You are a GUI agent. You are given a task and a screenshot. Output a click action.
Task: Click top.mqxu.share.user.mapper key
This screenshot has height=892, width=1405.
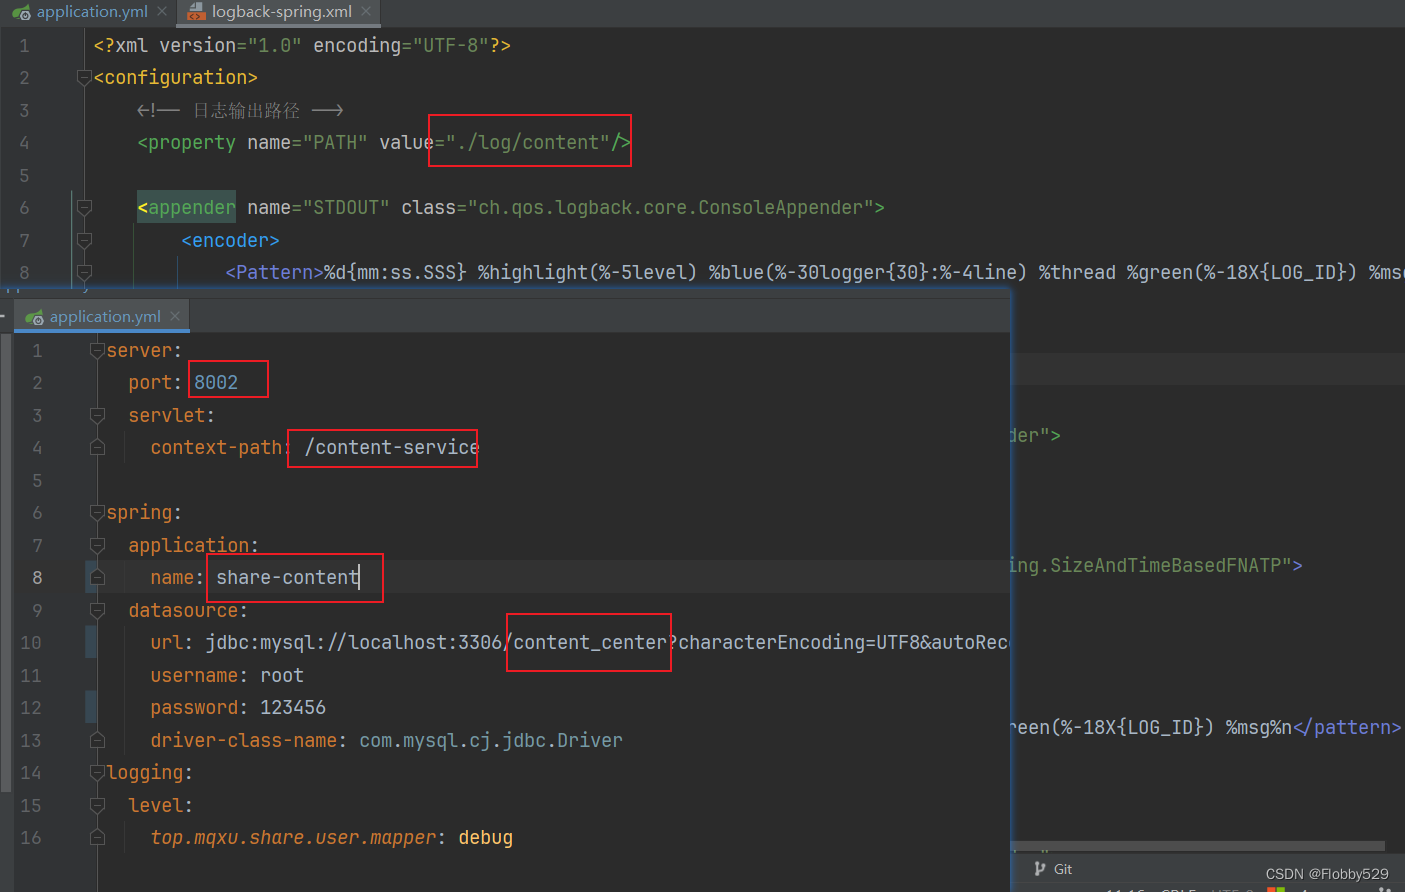[x=293, y=838]
